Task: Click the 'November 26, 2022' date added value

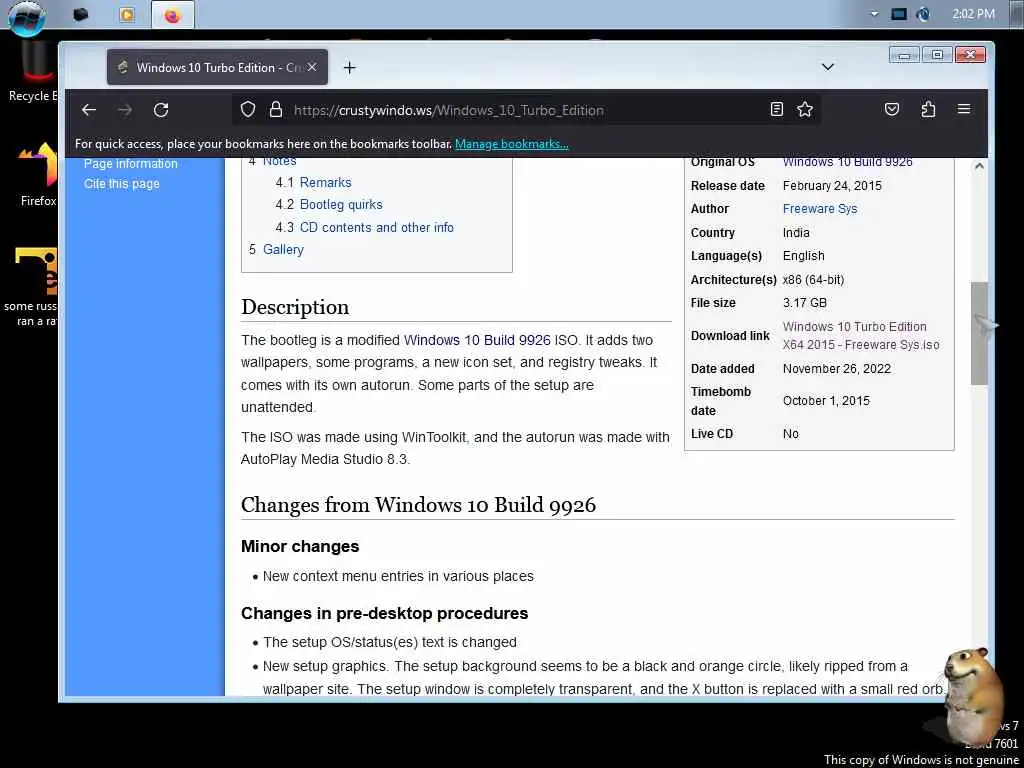Action: (837, 369)
